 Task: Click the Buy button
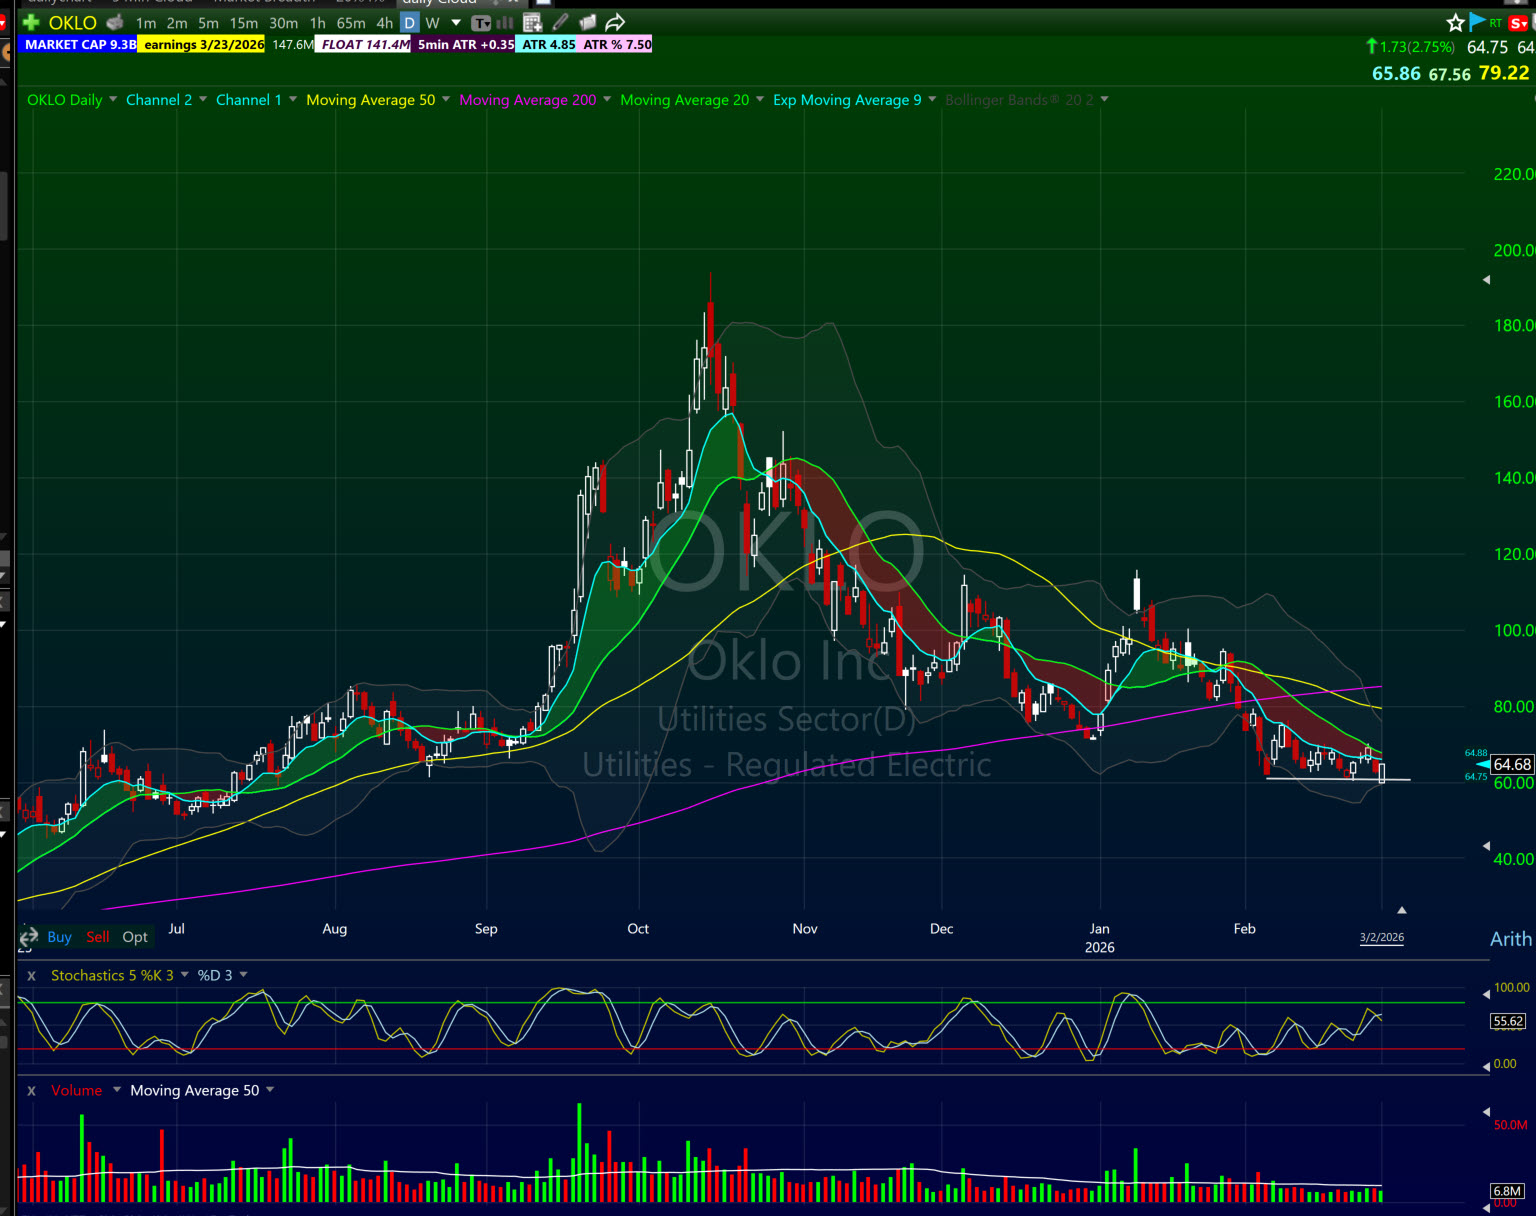[59, 937]
